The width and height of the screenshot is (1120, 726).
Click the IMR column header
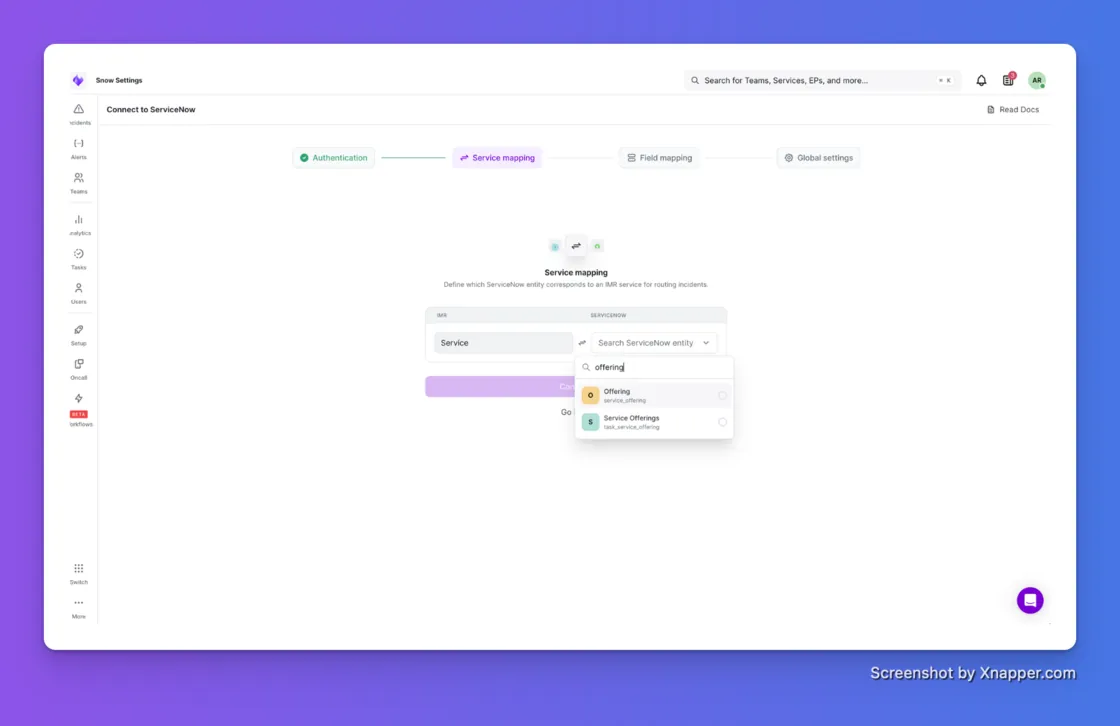(x=442, y=315)
